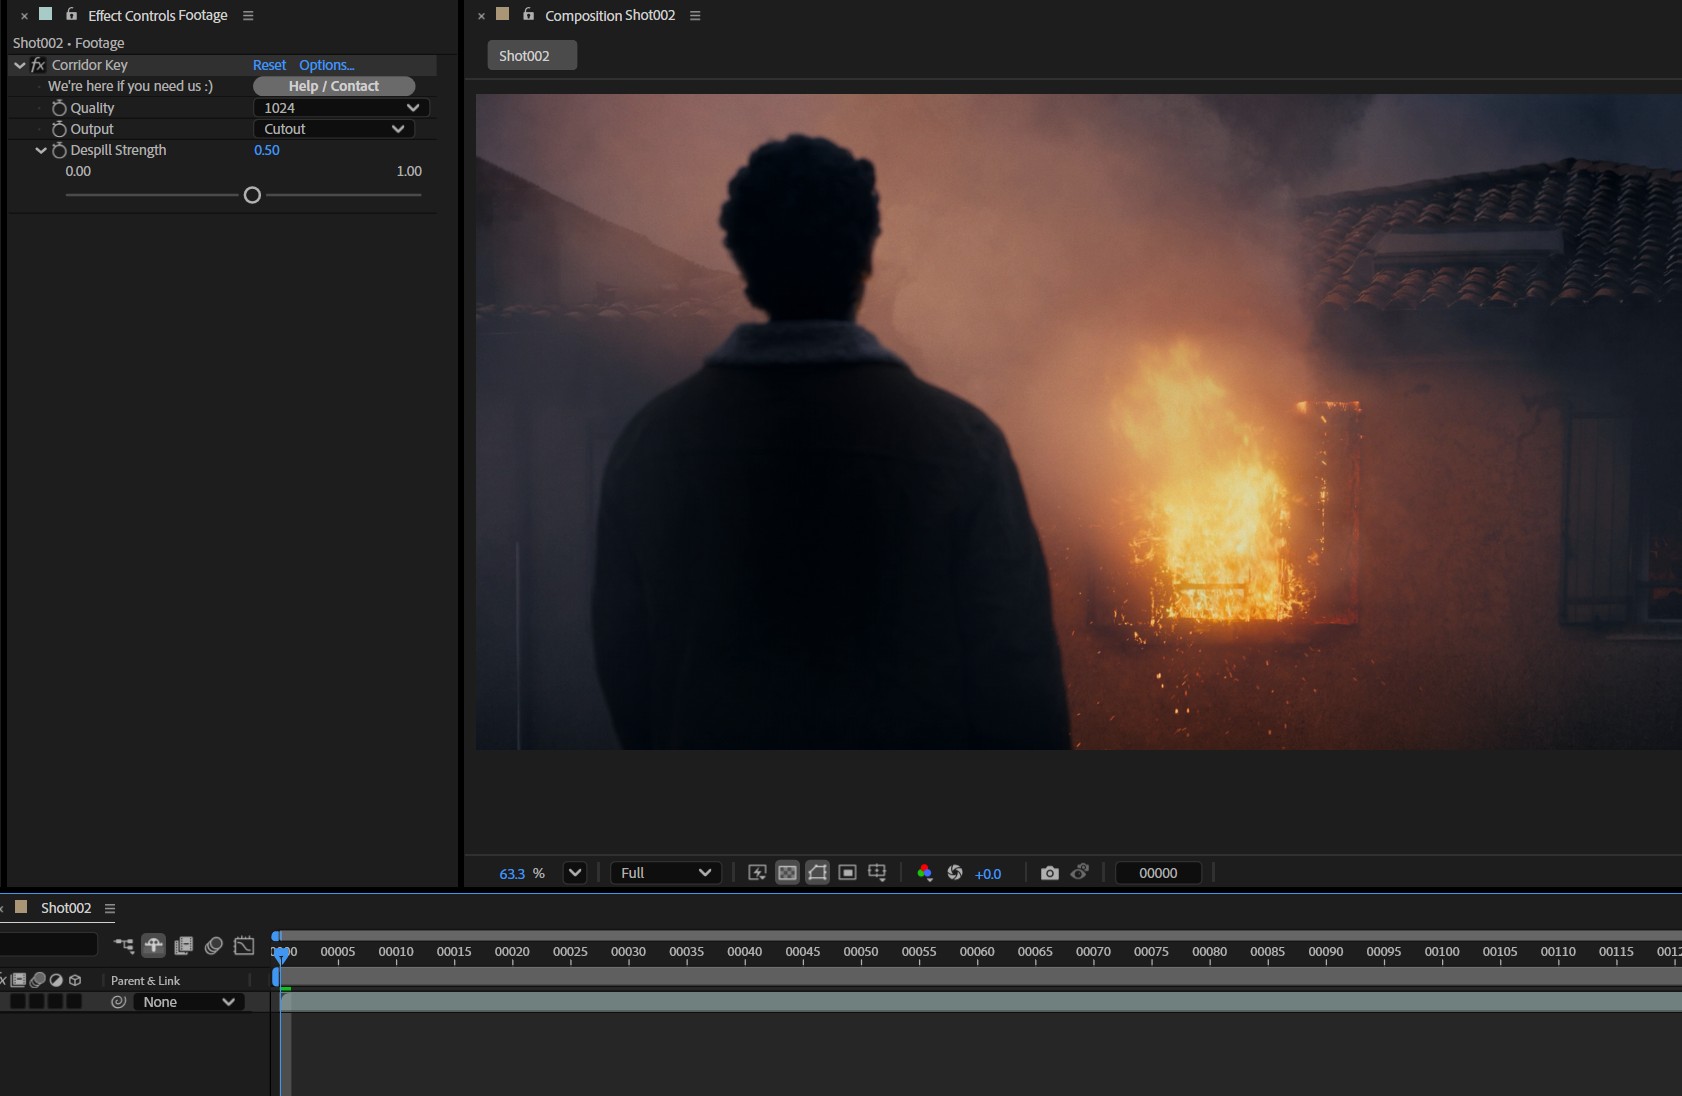
Task: Toggle lock on Effect Controls panel
Action: click(71, 15)
